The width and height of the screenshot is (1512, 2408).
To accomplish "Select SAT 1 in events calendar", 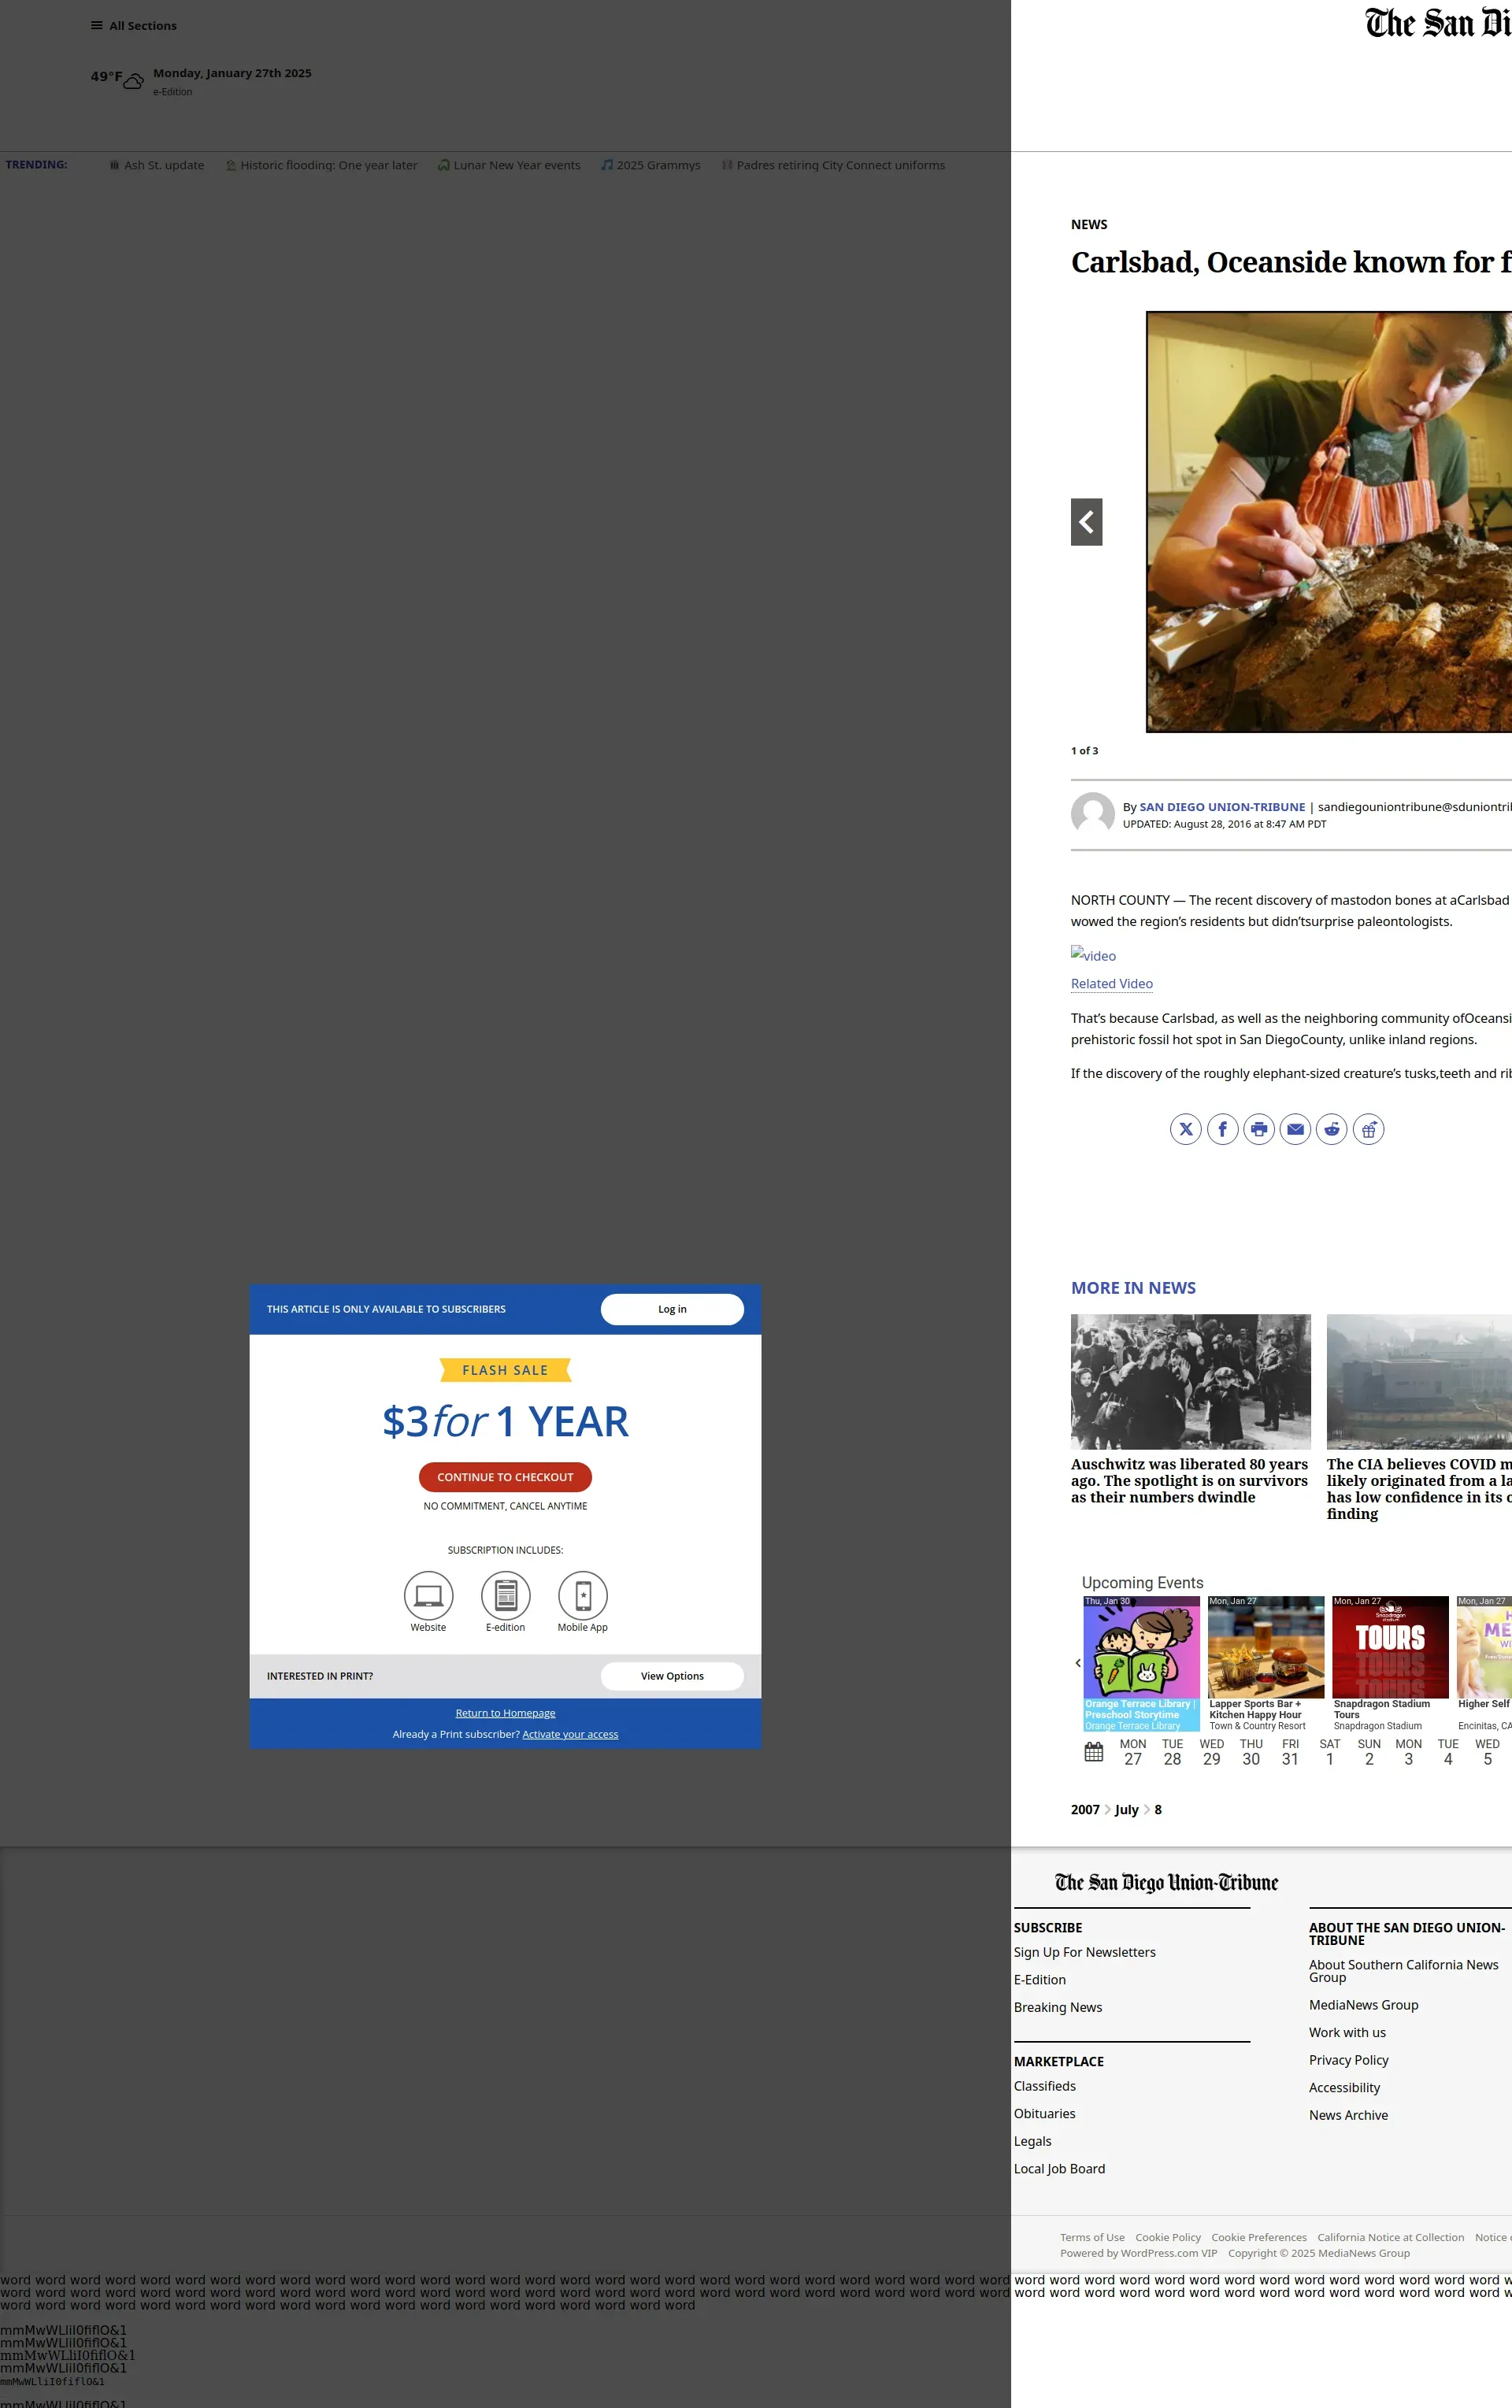I will [x=1330, y=1752].
